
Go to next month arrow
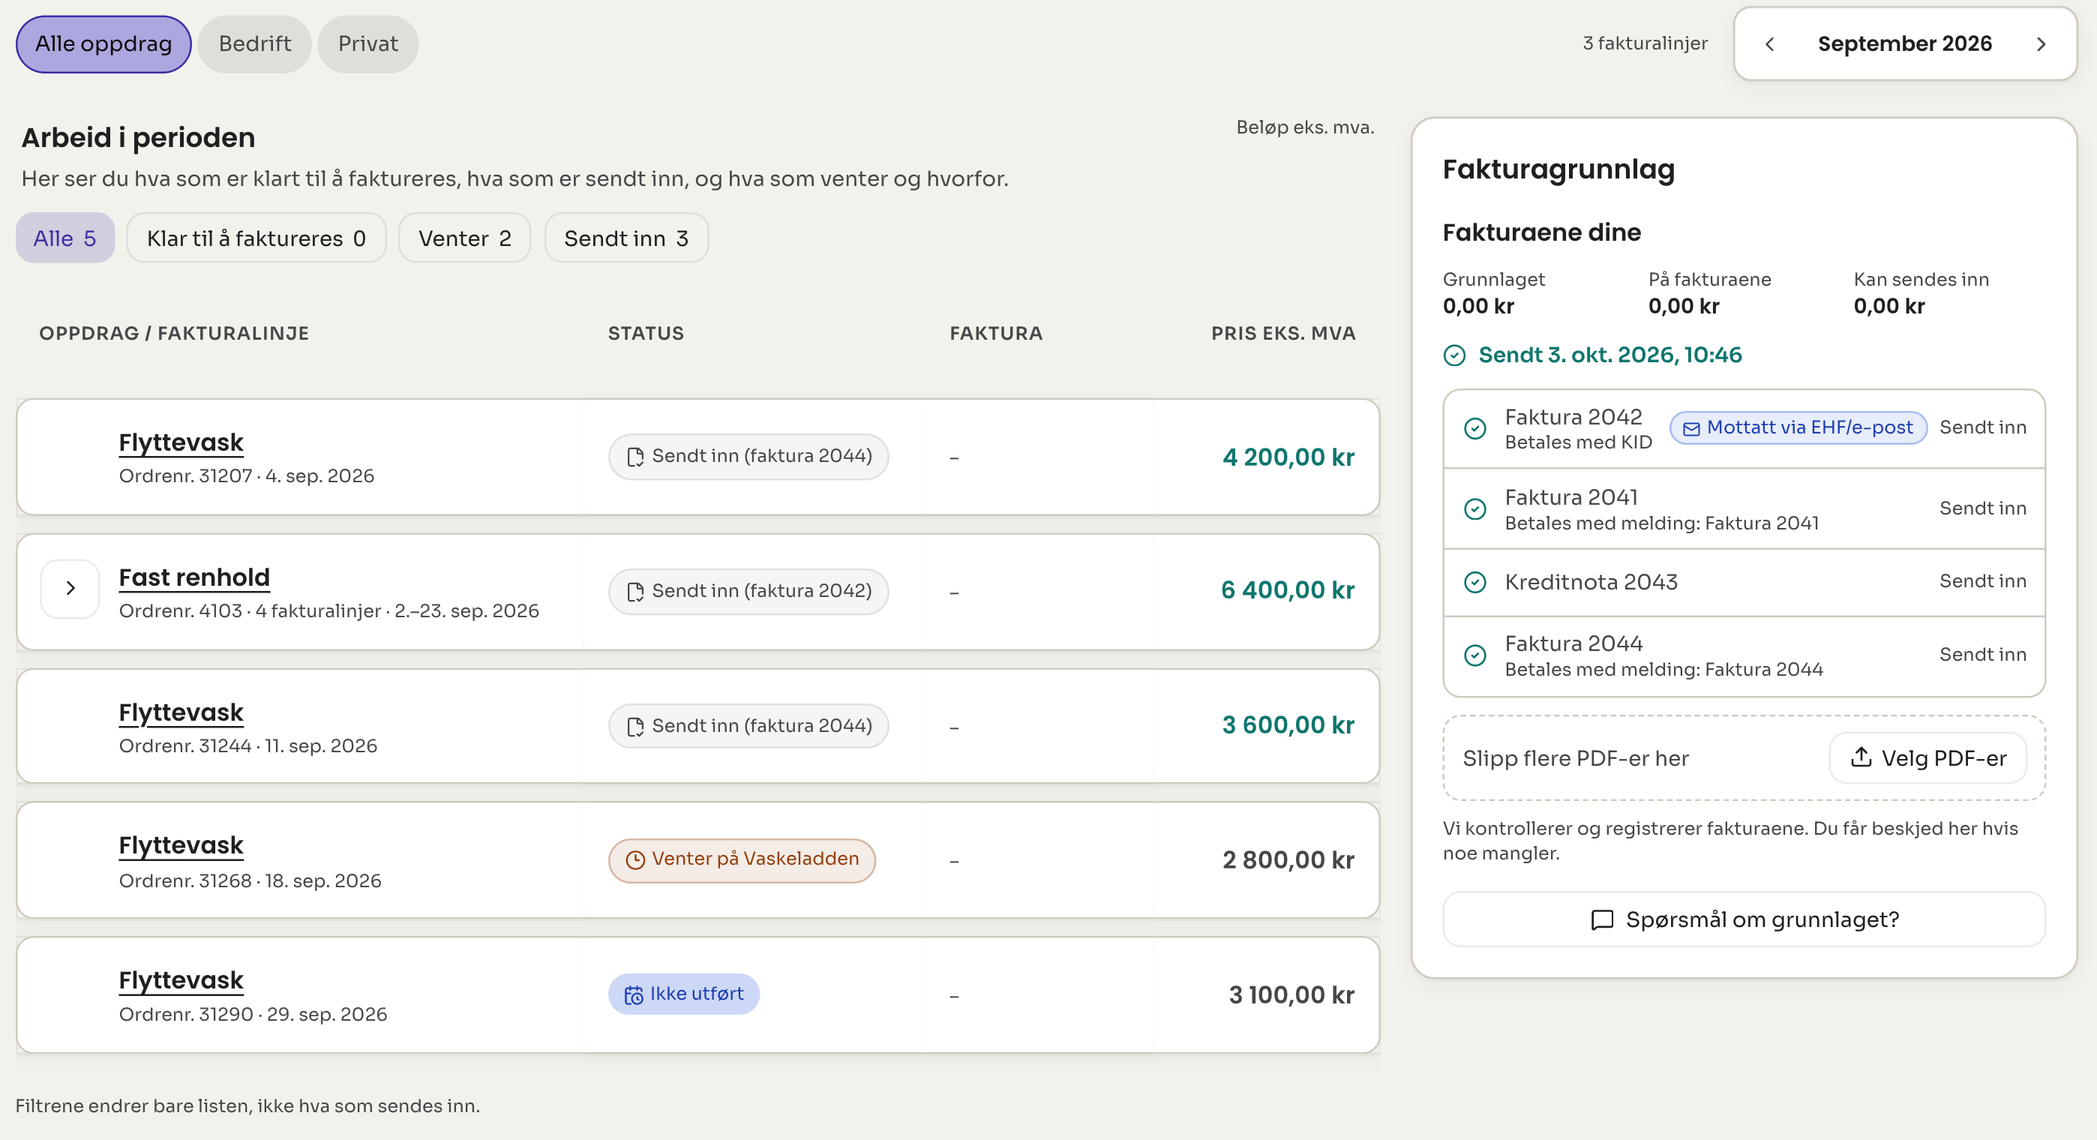[2041, 44]
